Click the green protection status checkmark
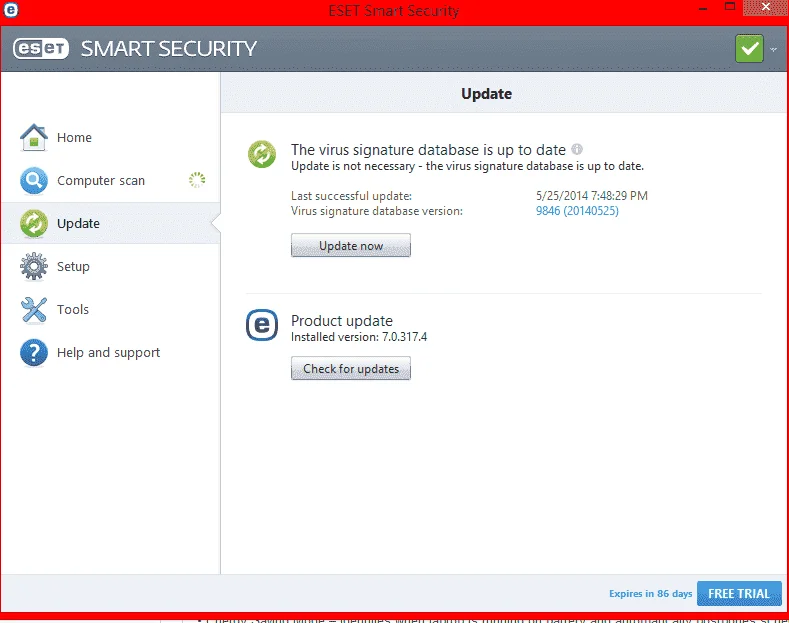Image resolution: width=789 pixels, height=623 pixels. pos(749,48)
